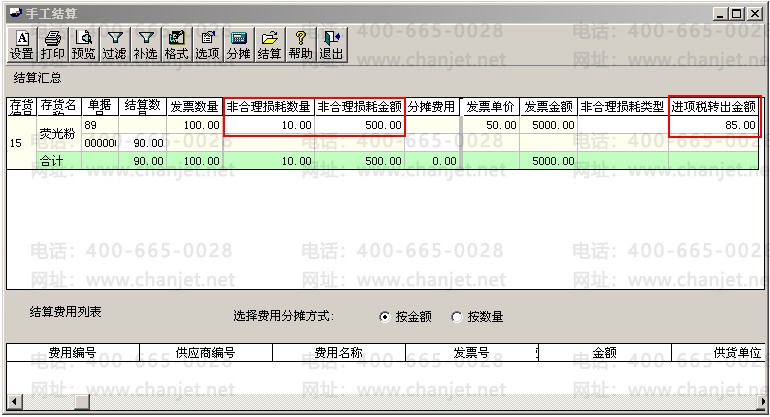Click the document number 89 cell

(x=100, y=125)
